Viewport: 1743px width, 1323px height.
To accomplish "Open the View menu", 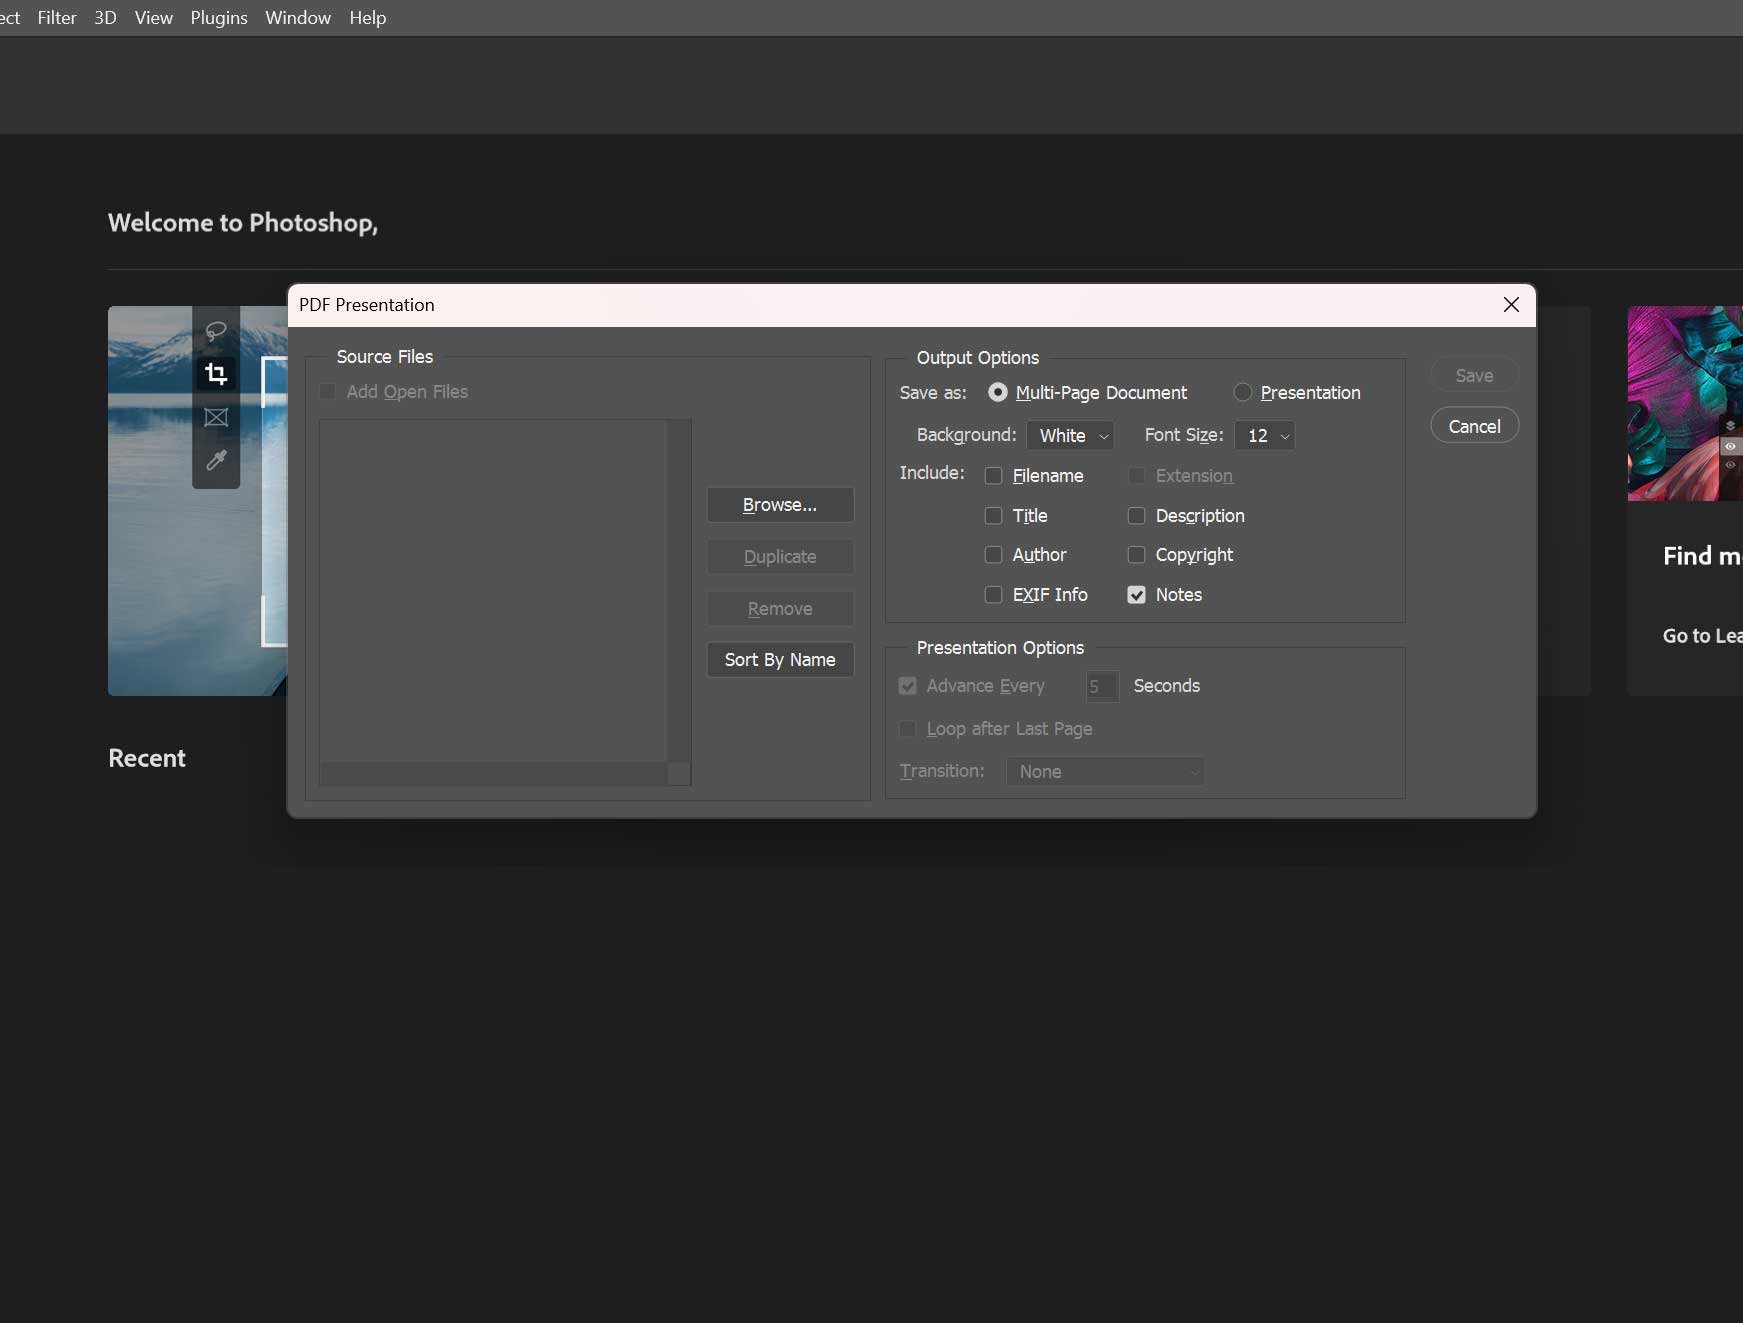I will [154, 18].
